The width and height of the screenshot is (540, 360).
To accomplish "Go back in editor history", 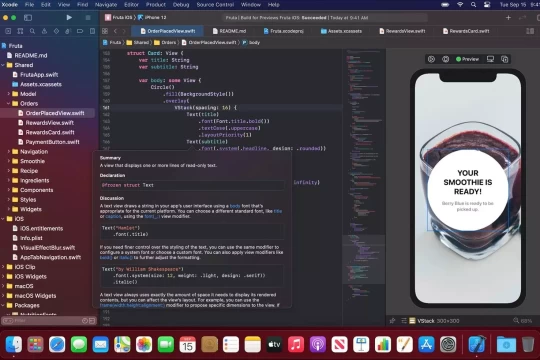I will click(x=115, y=31).
